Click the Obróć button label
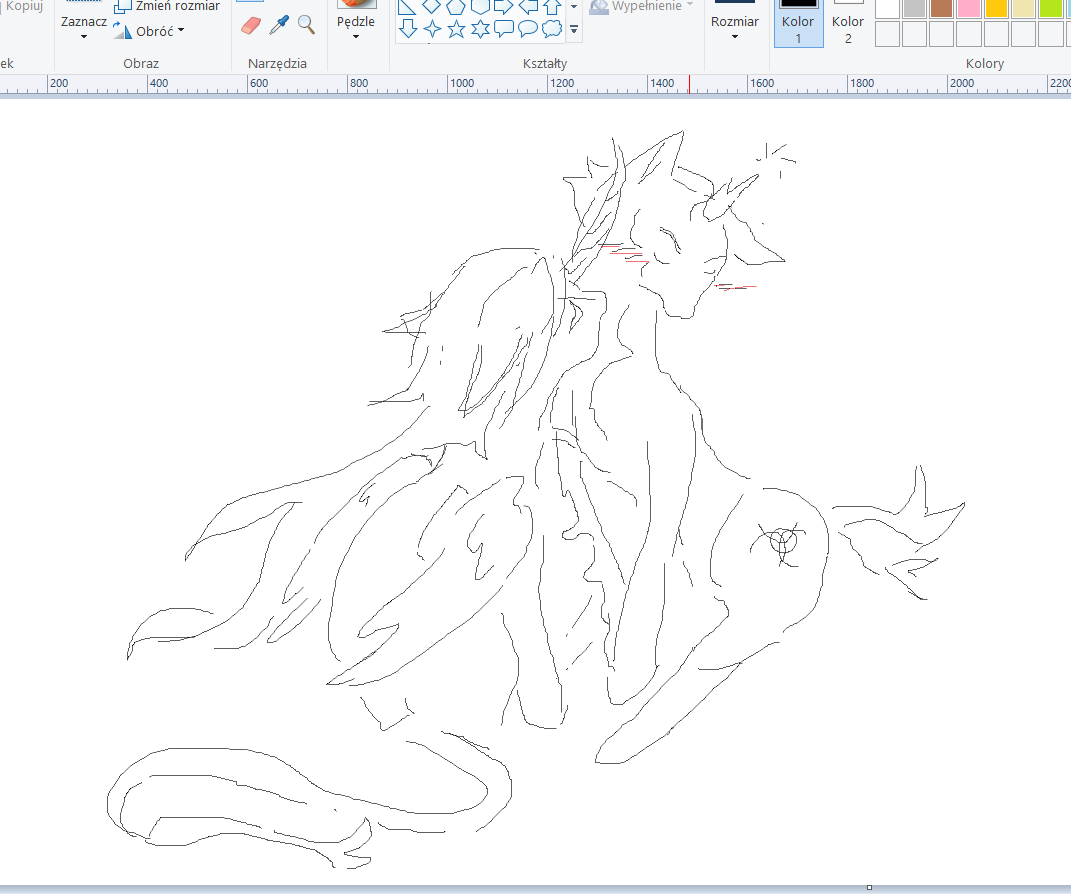The height and width of the screenshot is (894, 1071). (x=155, y=31)
